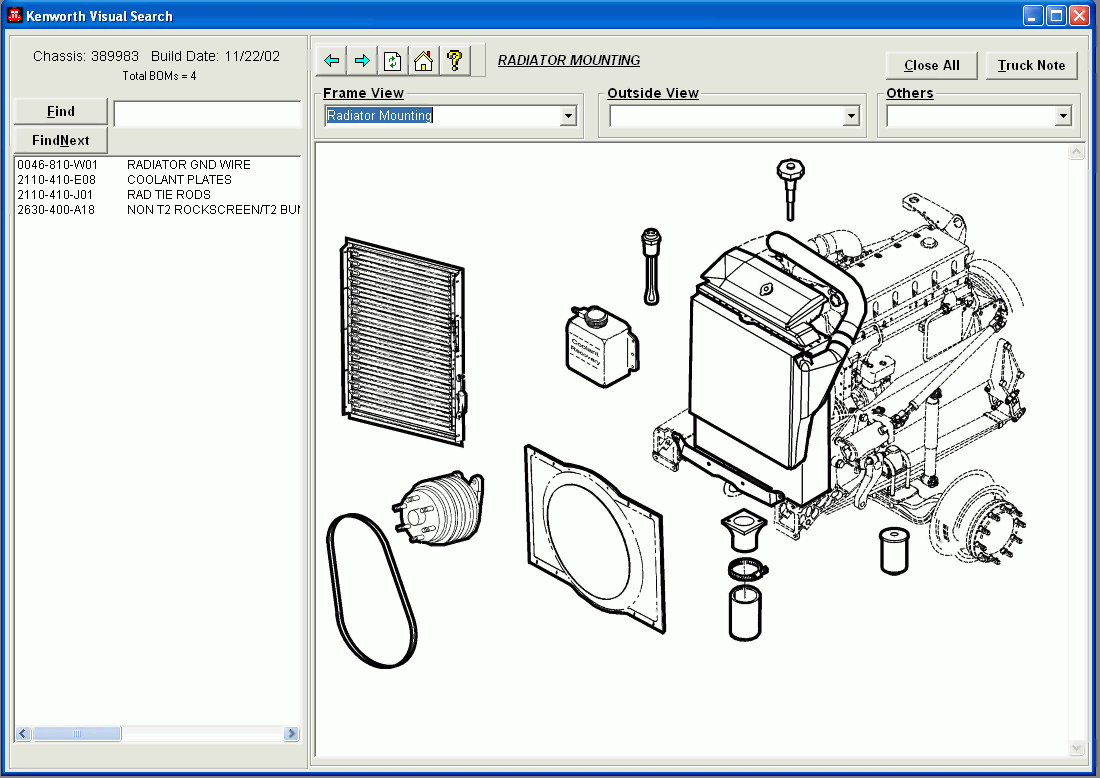Select the coolant recovery tank in diagram
This screenshot has width=1100, height=778.
598,345
